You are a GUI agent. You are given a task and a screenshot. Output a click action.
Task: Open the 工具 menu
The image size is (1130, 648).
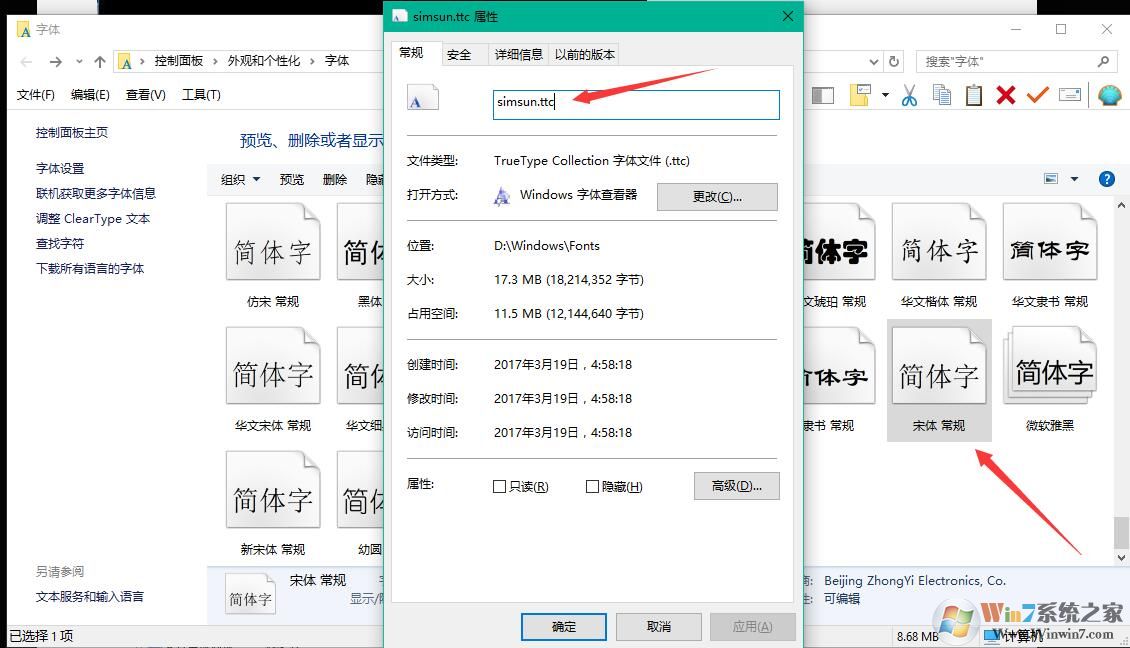coord(201,95)
